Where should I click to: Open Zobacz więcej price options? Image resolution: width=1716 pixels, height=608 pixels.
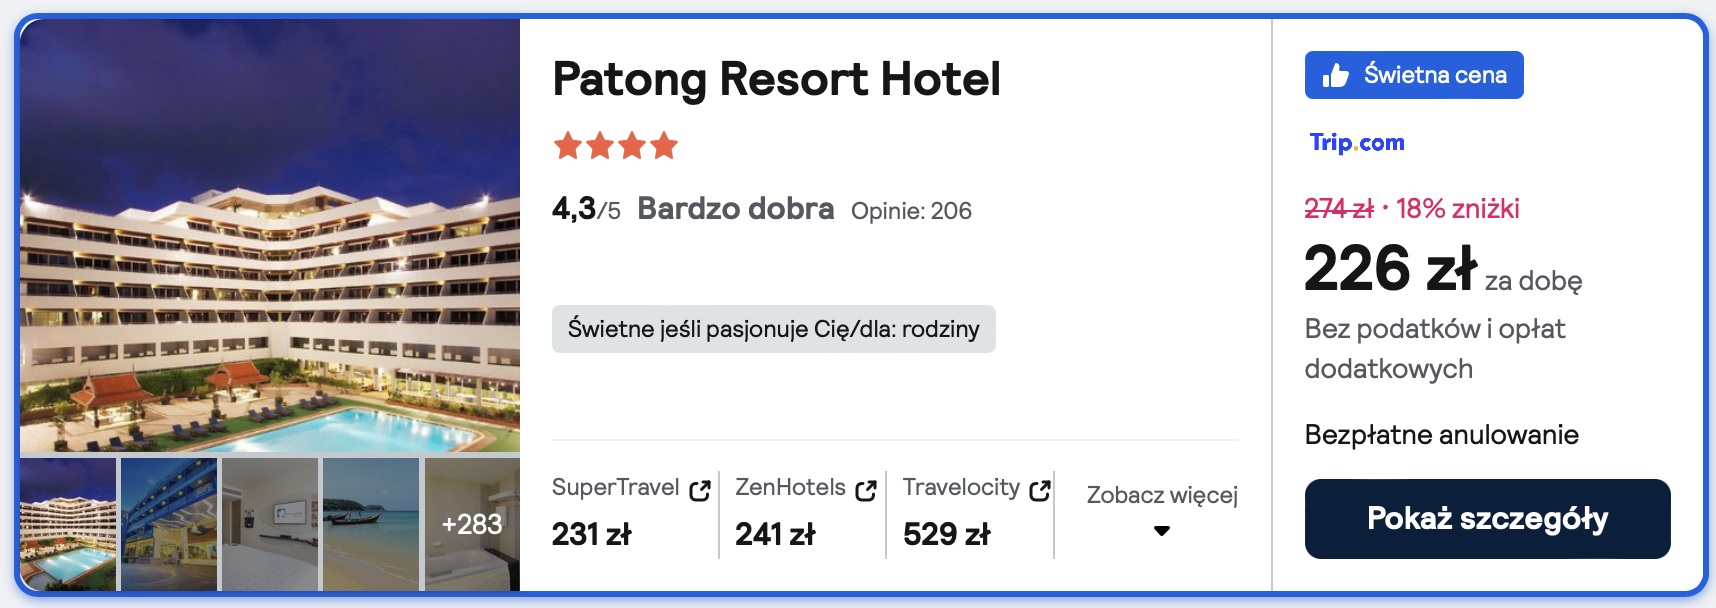tap(1162, 496)
